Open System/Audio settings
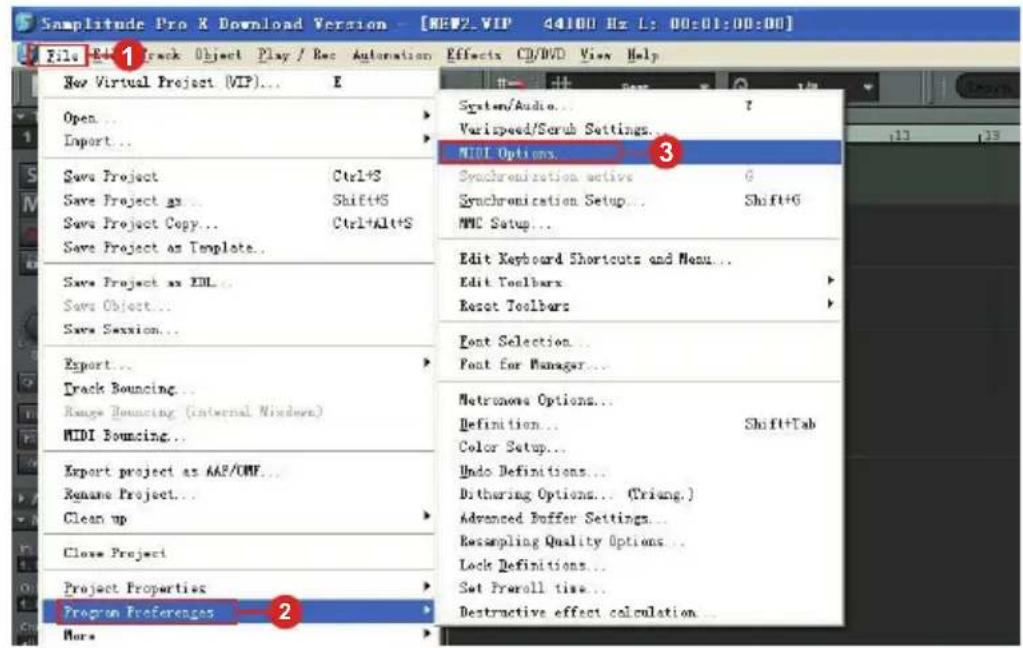The height and width of the screenshot is (648, 1023). click(x=641, y=106)
